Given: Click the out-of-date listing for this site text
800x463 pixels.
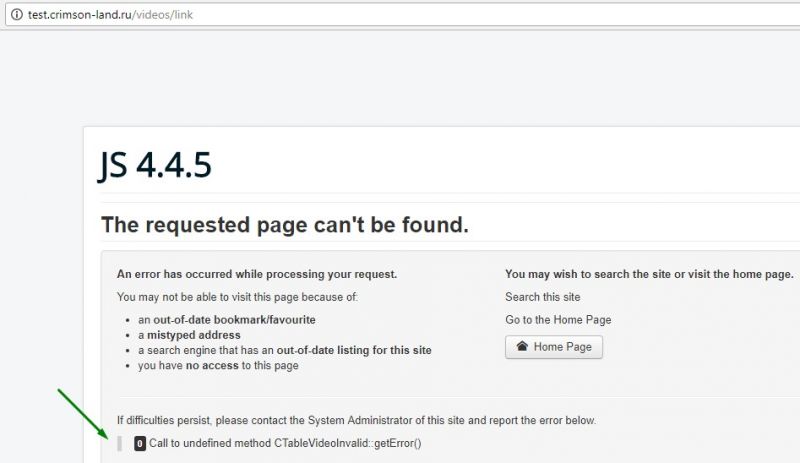Looking at the screenshot, I should click(x=354, y=350).
